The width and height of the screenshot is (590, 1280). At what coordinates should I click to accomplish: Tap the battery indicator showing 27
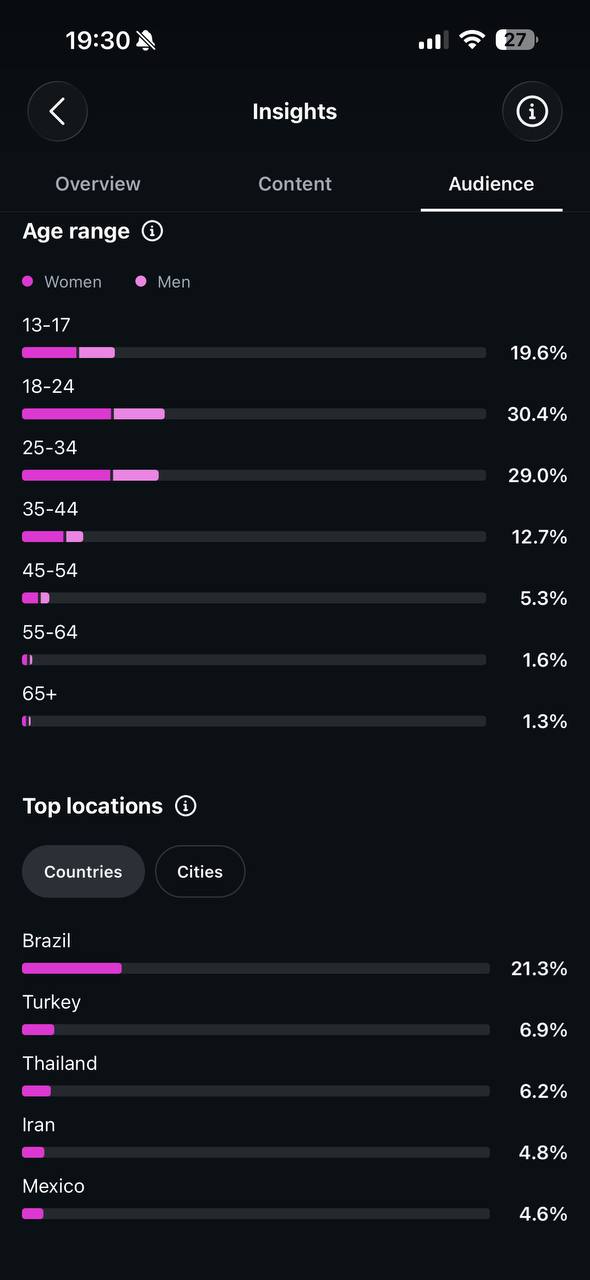517,40
